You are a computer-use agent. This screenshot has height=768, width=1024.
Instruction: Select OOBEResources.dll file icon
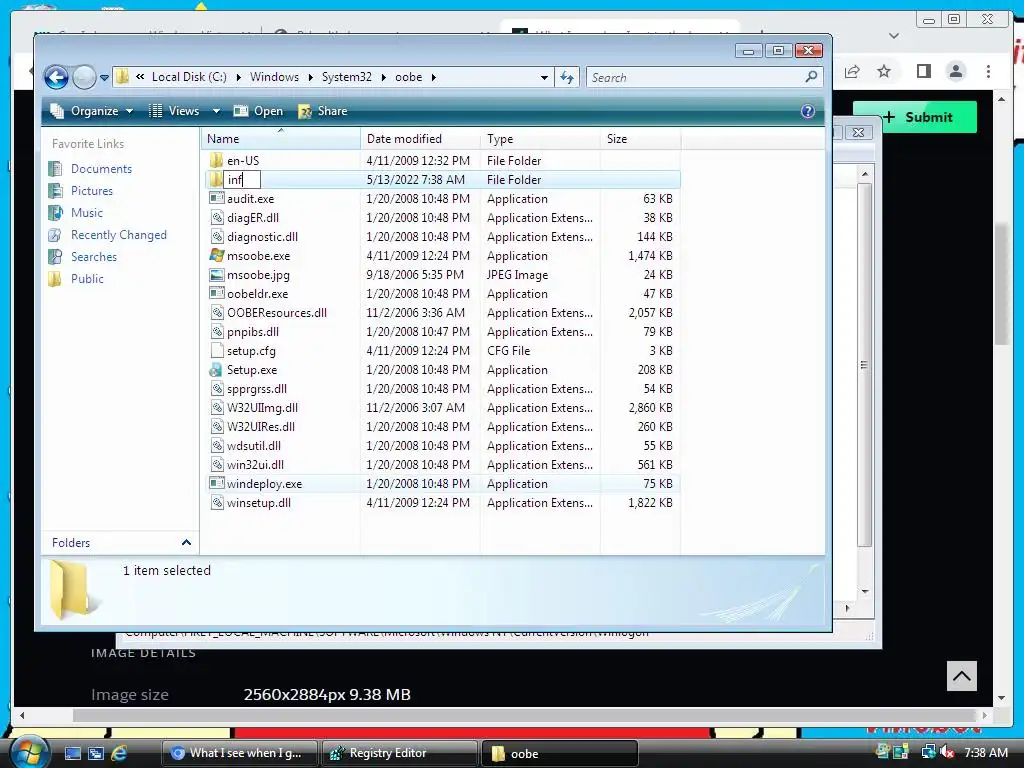216,312
